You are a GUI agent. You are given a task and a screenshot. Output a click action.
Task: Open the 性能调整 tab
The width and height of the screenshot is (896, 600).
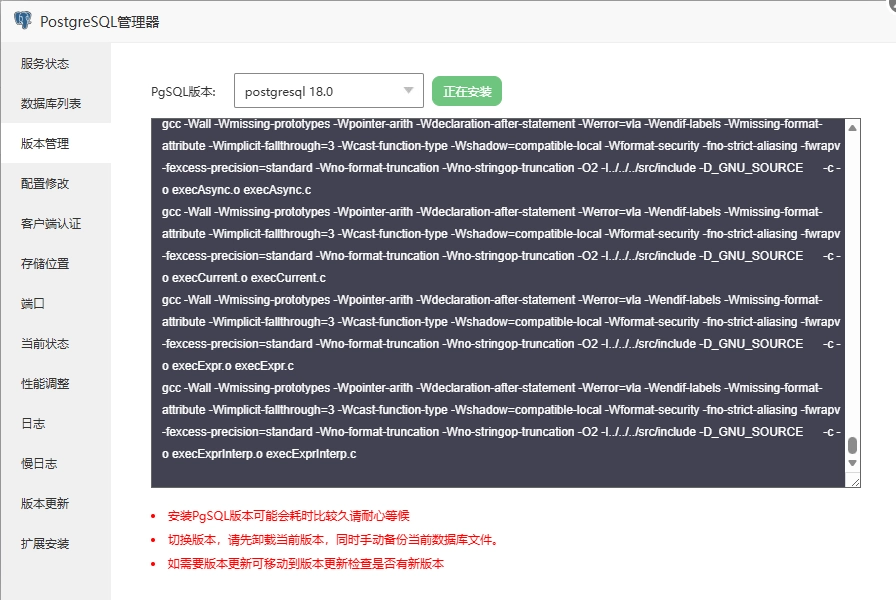[56, 383]
